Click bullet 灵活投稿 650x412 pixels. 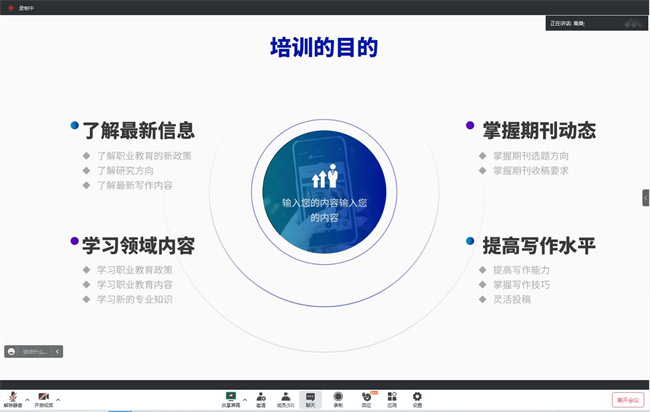click(x=512, y=299)
